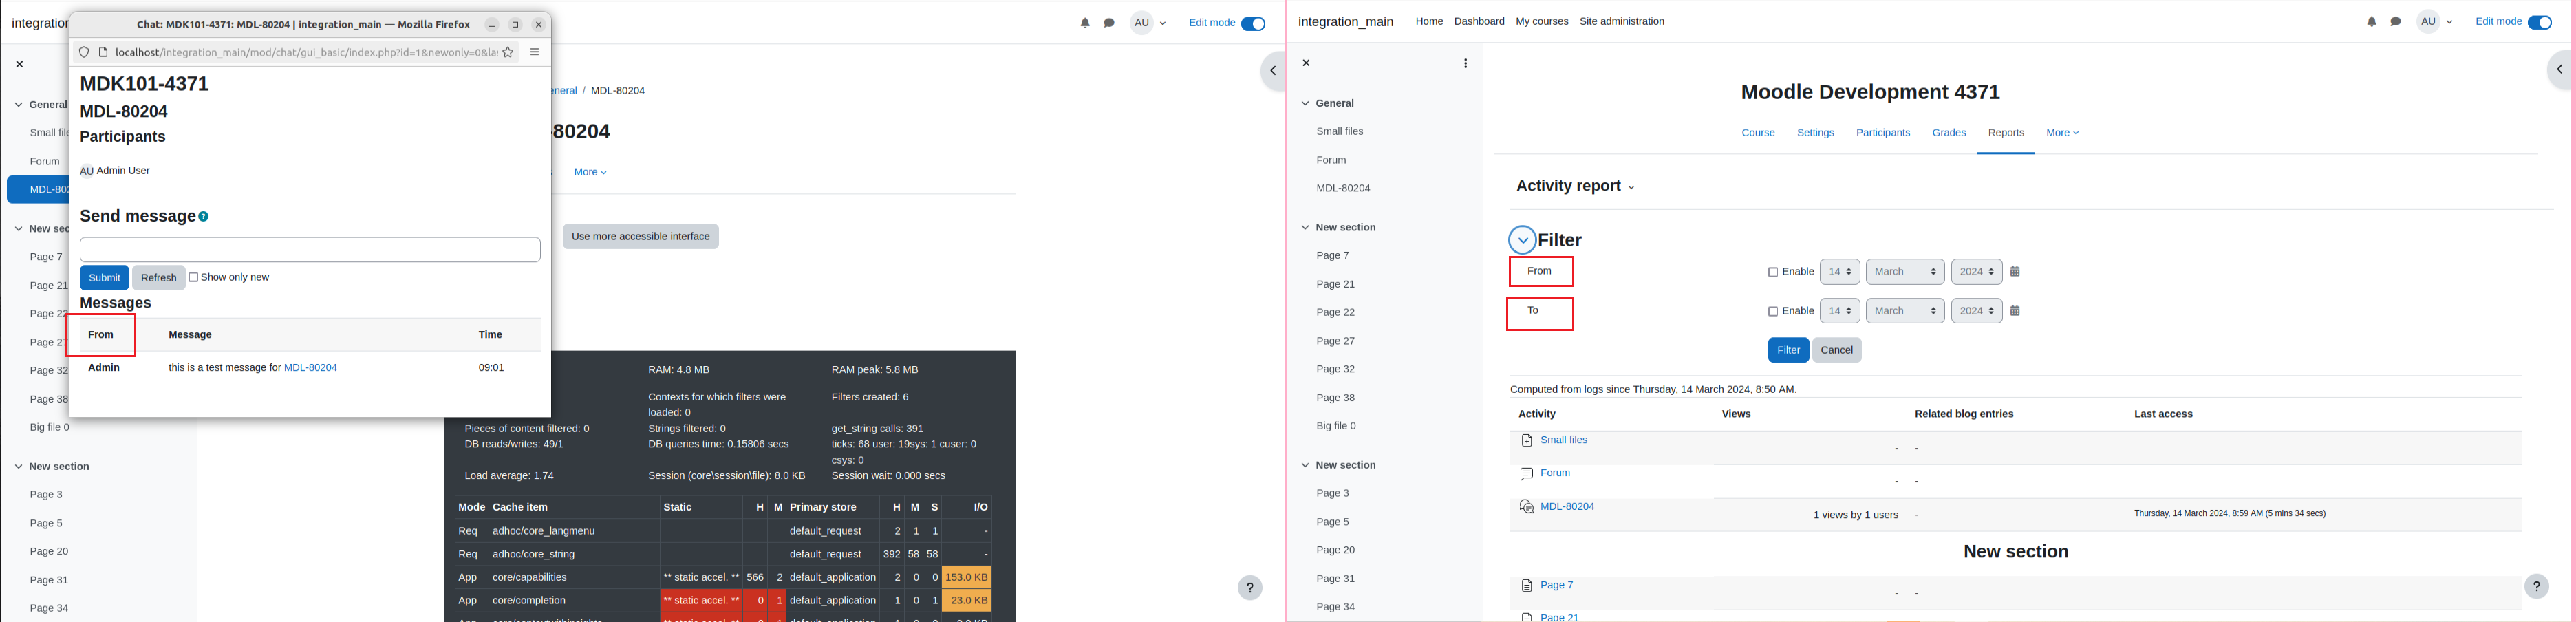Open the Participants tab
Viewport: 2576px width, 622px height.
click(x=1882, y=133)
